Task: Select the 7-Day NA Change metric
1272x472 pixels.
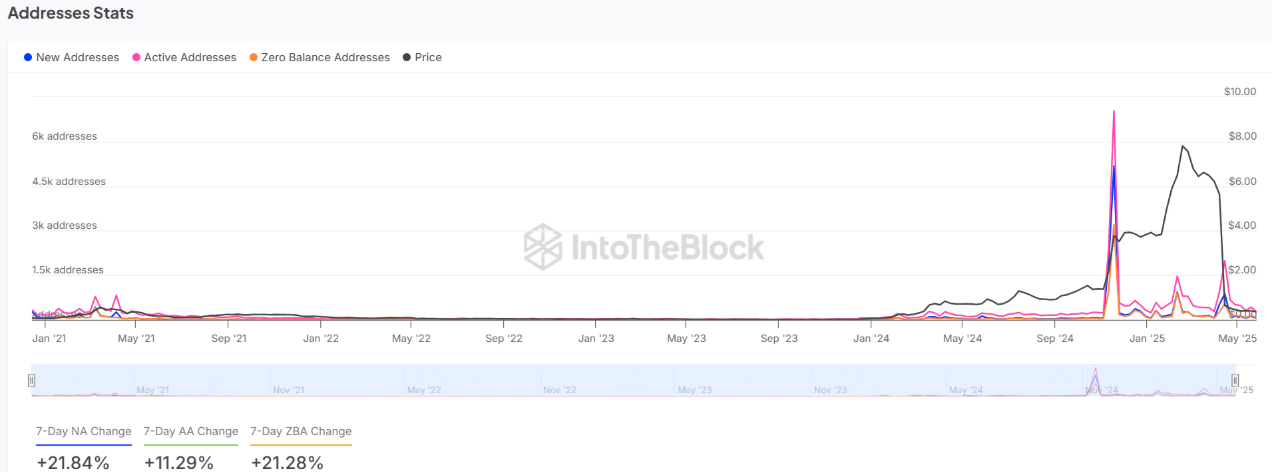Action: [84, 432]
